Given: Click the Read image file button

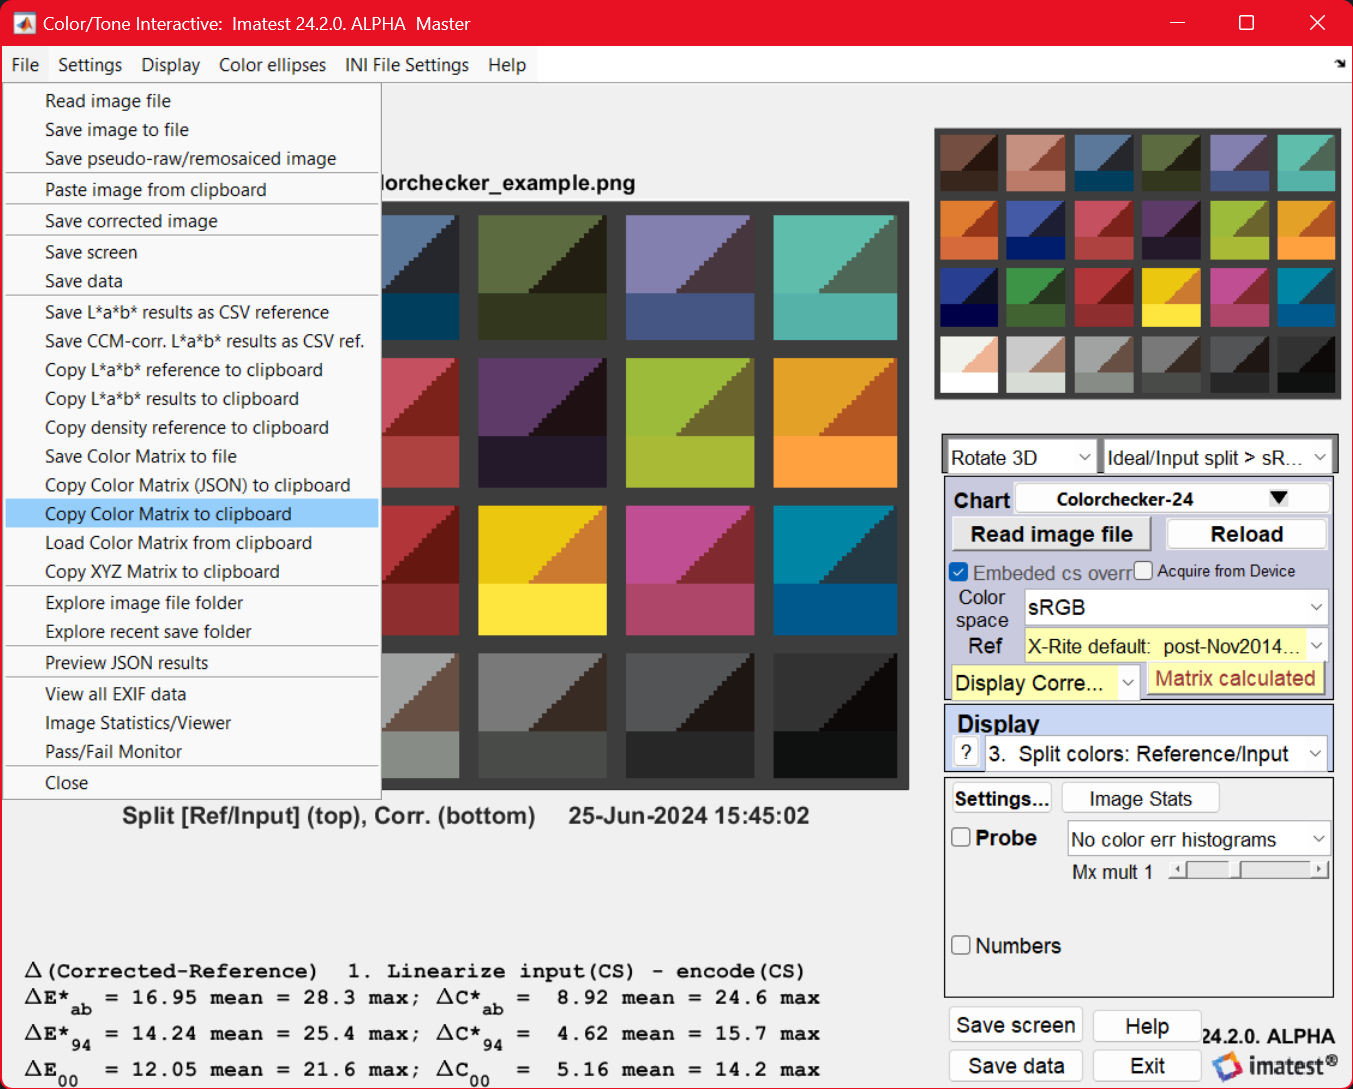Looking at the screenshot, I should [x=1051, y=534].
